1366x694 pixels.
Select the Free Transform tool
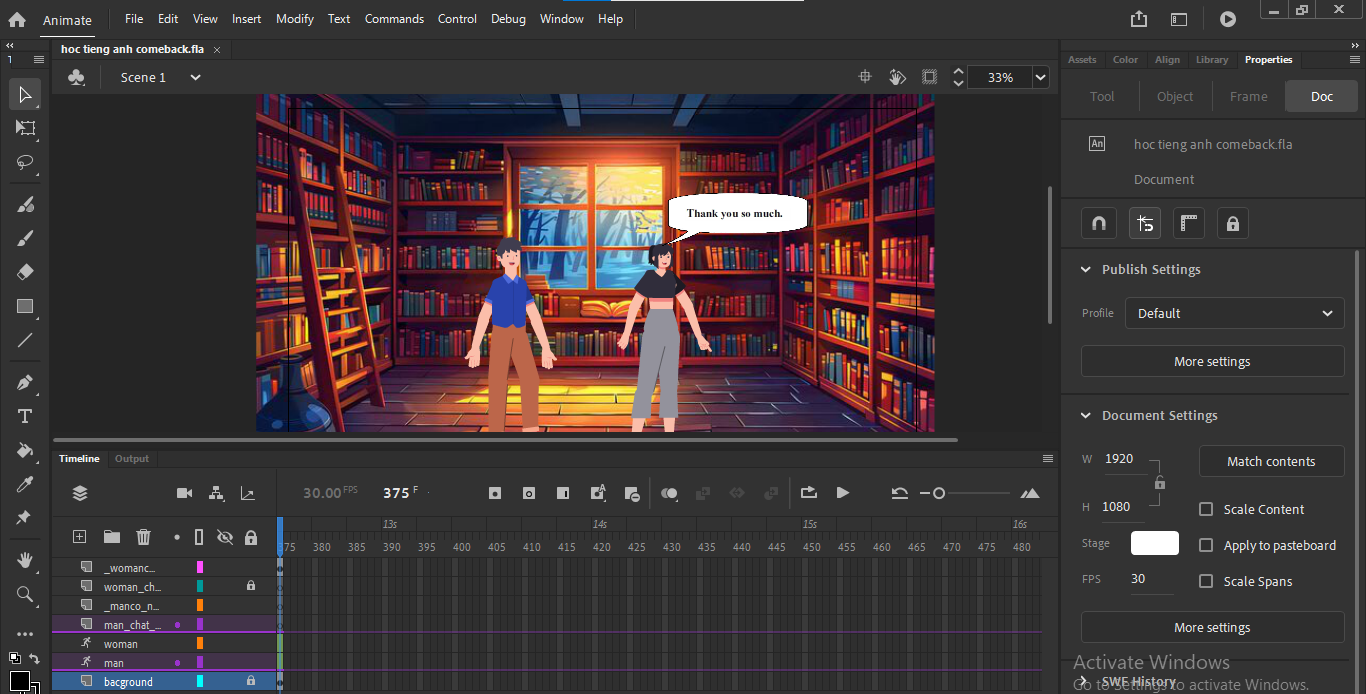tap(26, 128)
